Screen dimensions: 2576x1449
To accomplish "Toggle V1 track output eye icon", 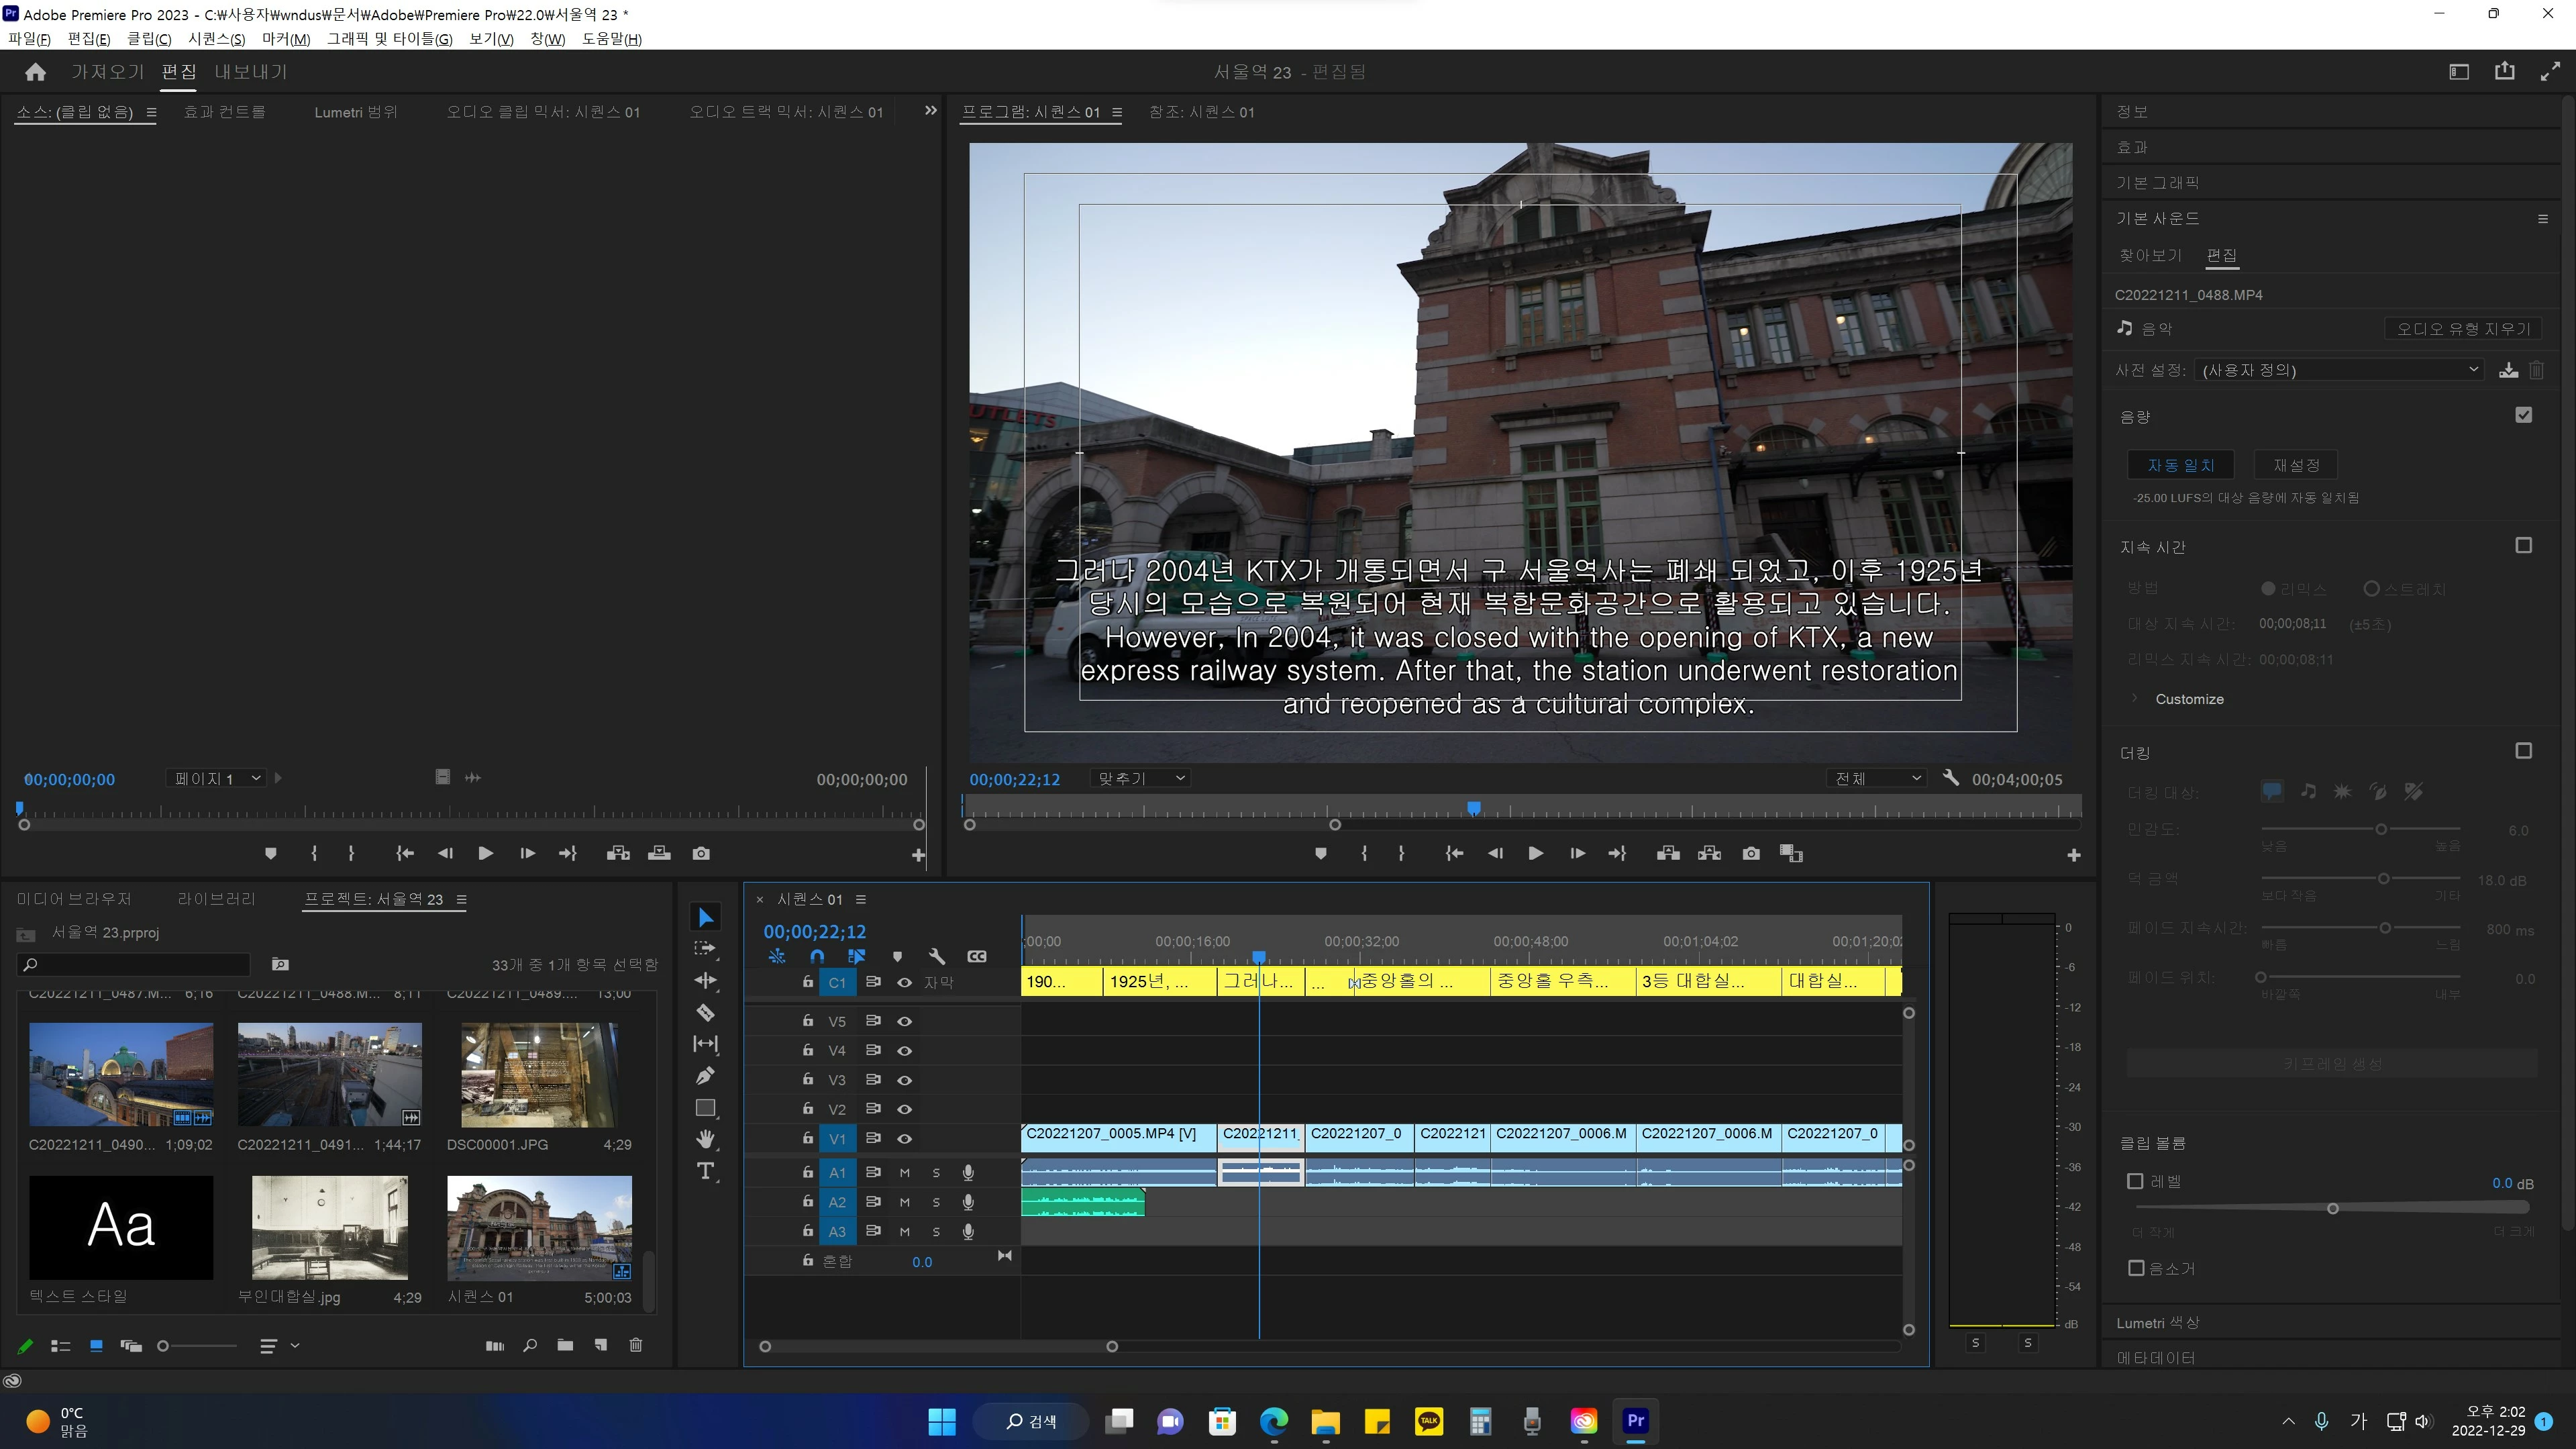I will pyautogui.click(x=904, y=1138).
